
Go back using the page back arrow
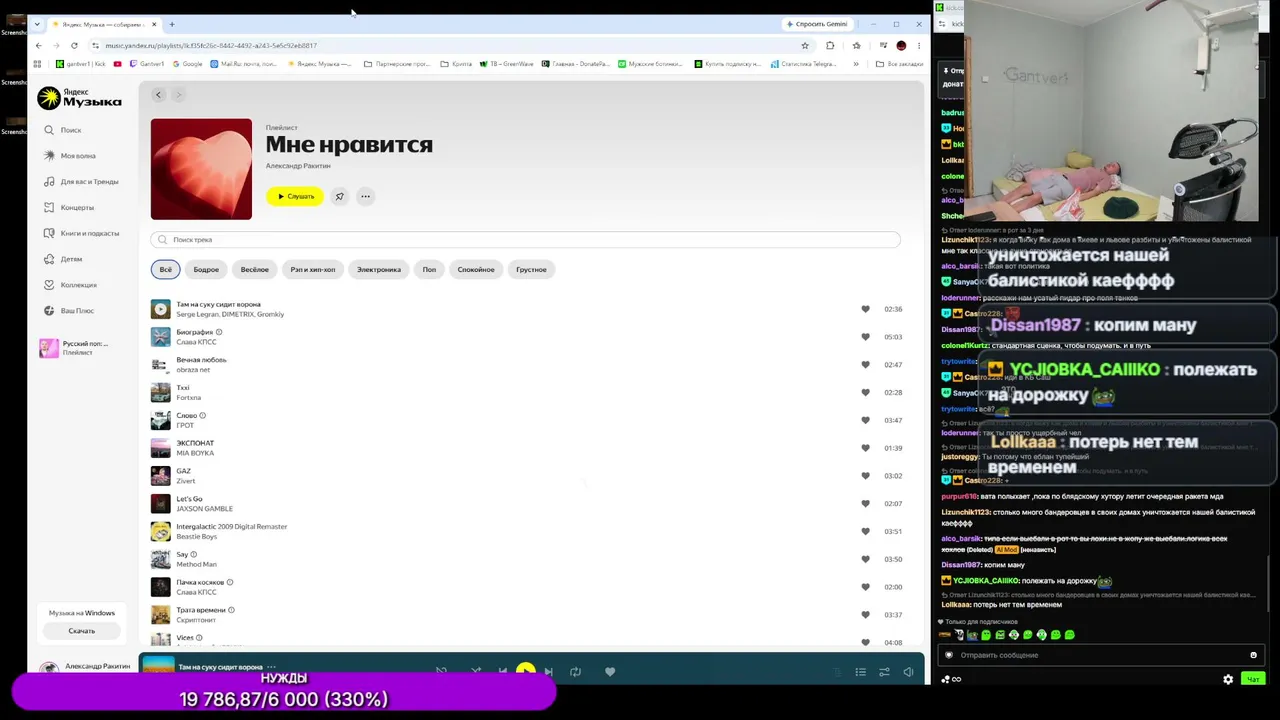click(x=158, y=95)
